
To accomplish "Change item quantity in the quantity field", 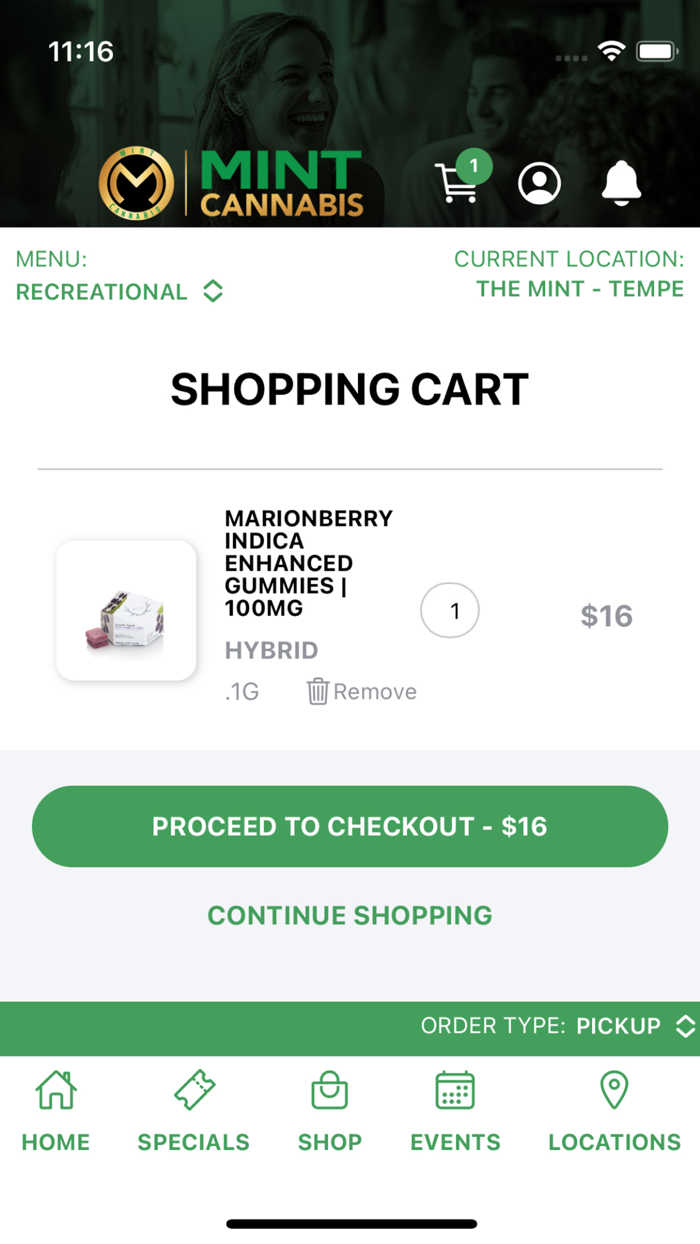I will 450,610.
